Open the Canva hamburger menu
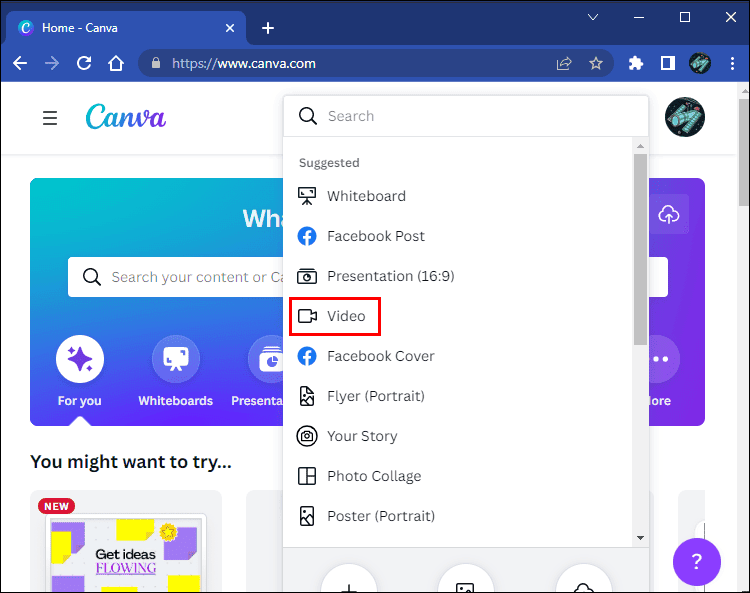Viewport: 750px width, 593px height. click(50, 118)
